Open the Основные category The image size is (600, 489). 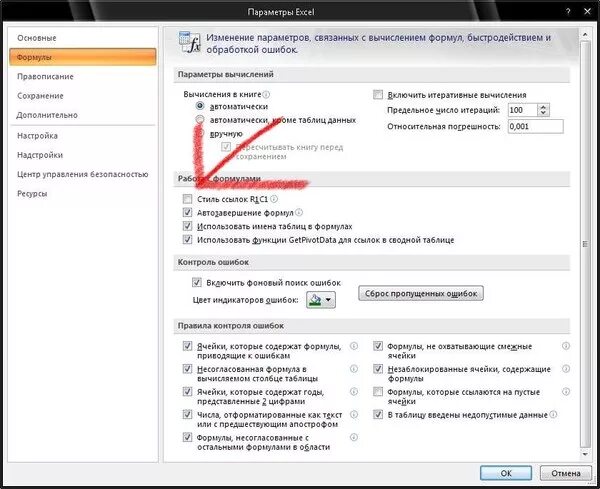tap(37, 38)
